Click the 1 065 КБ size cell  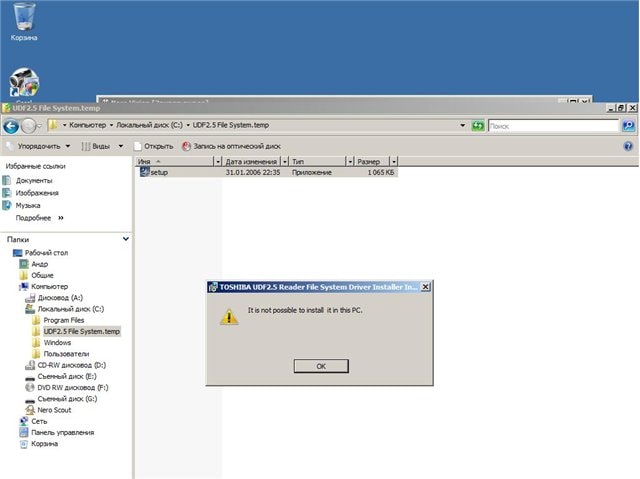381,173
